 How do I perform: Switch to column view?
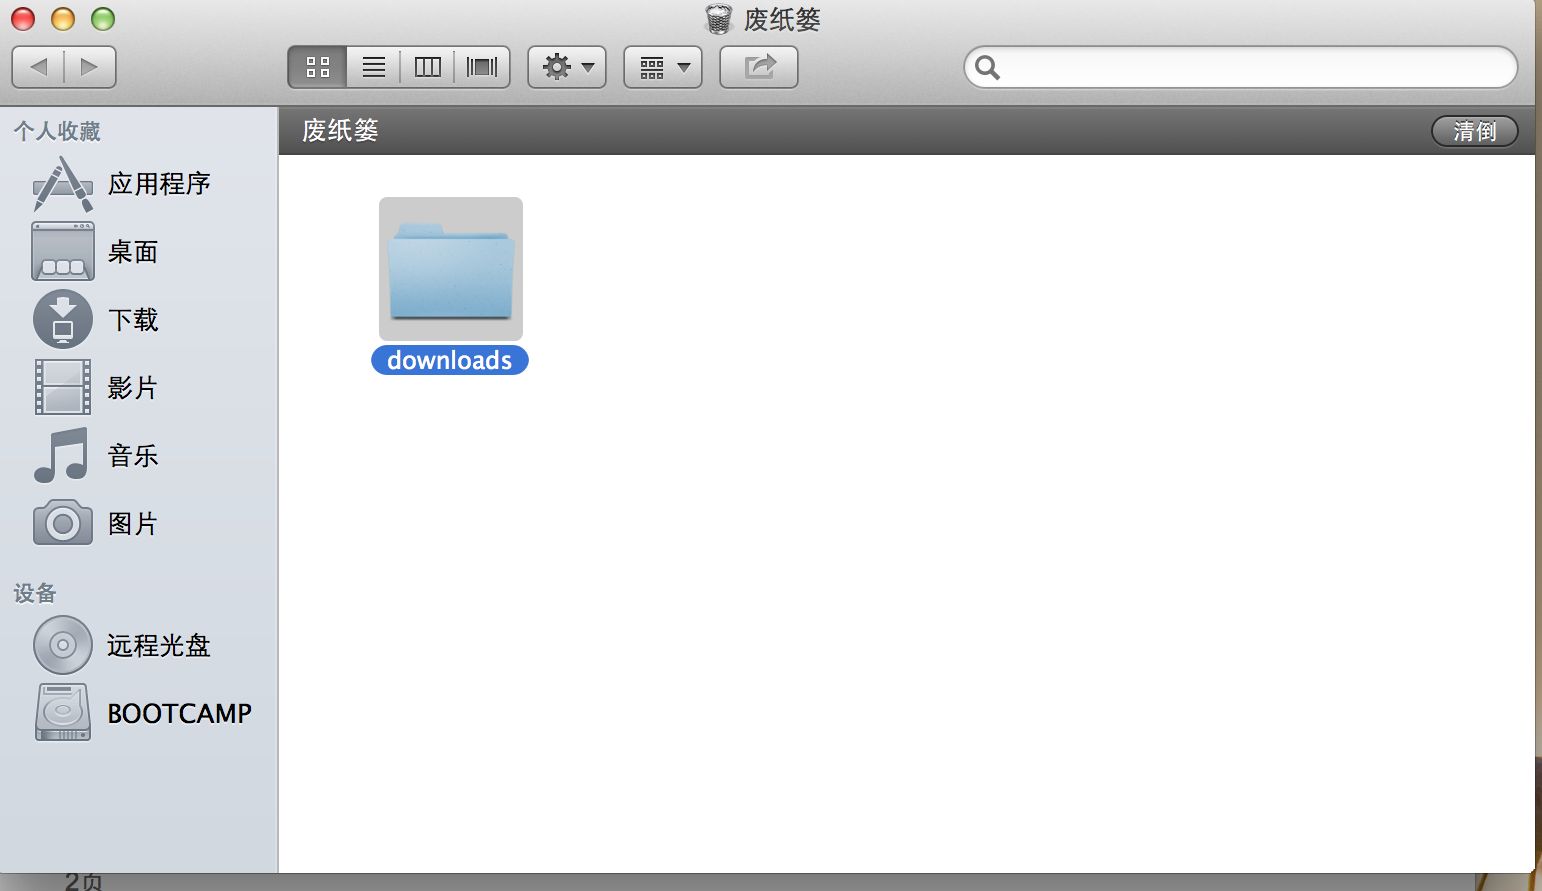(x=427, y=67)
